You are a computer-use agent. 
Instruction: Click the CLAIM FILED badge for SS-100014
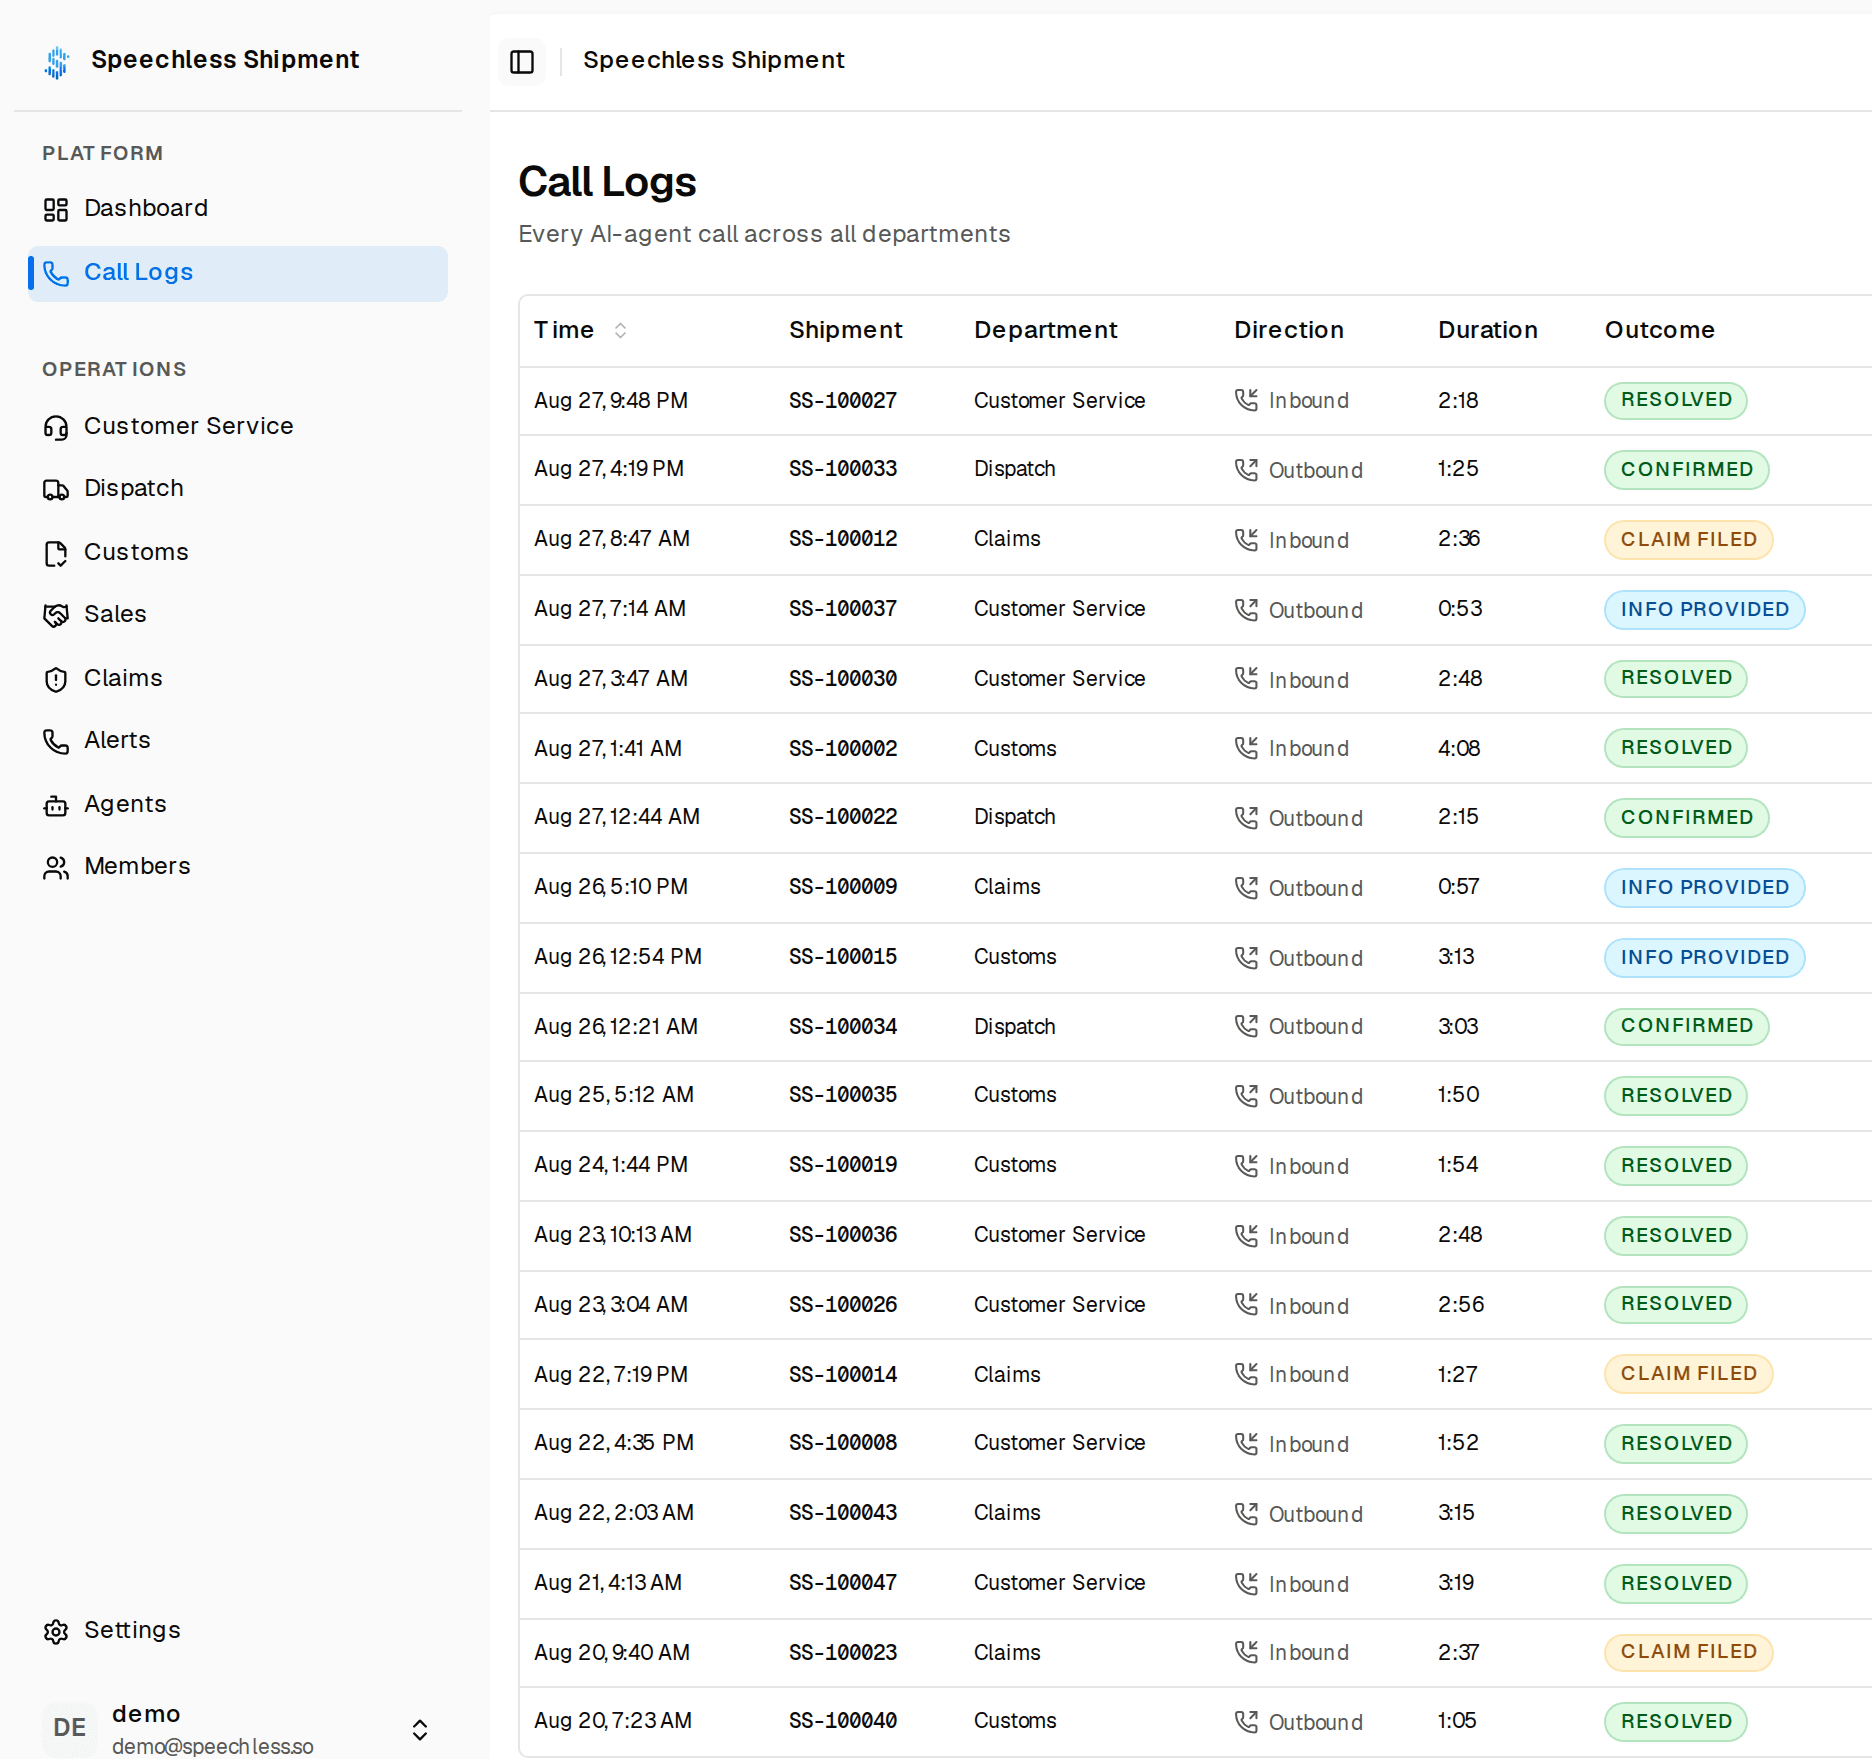pos(1688,1374)
